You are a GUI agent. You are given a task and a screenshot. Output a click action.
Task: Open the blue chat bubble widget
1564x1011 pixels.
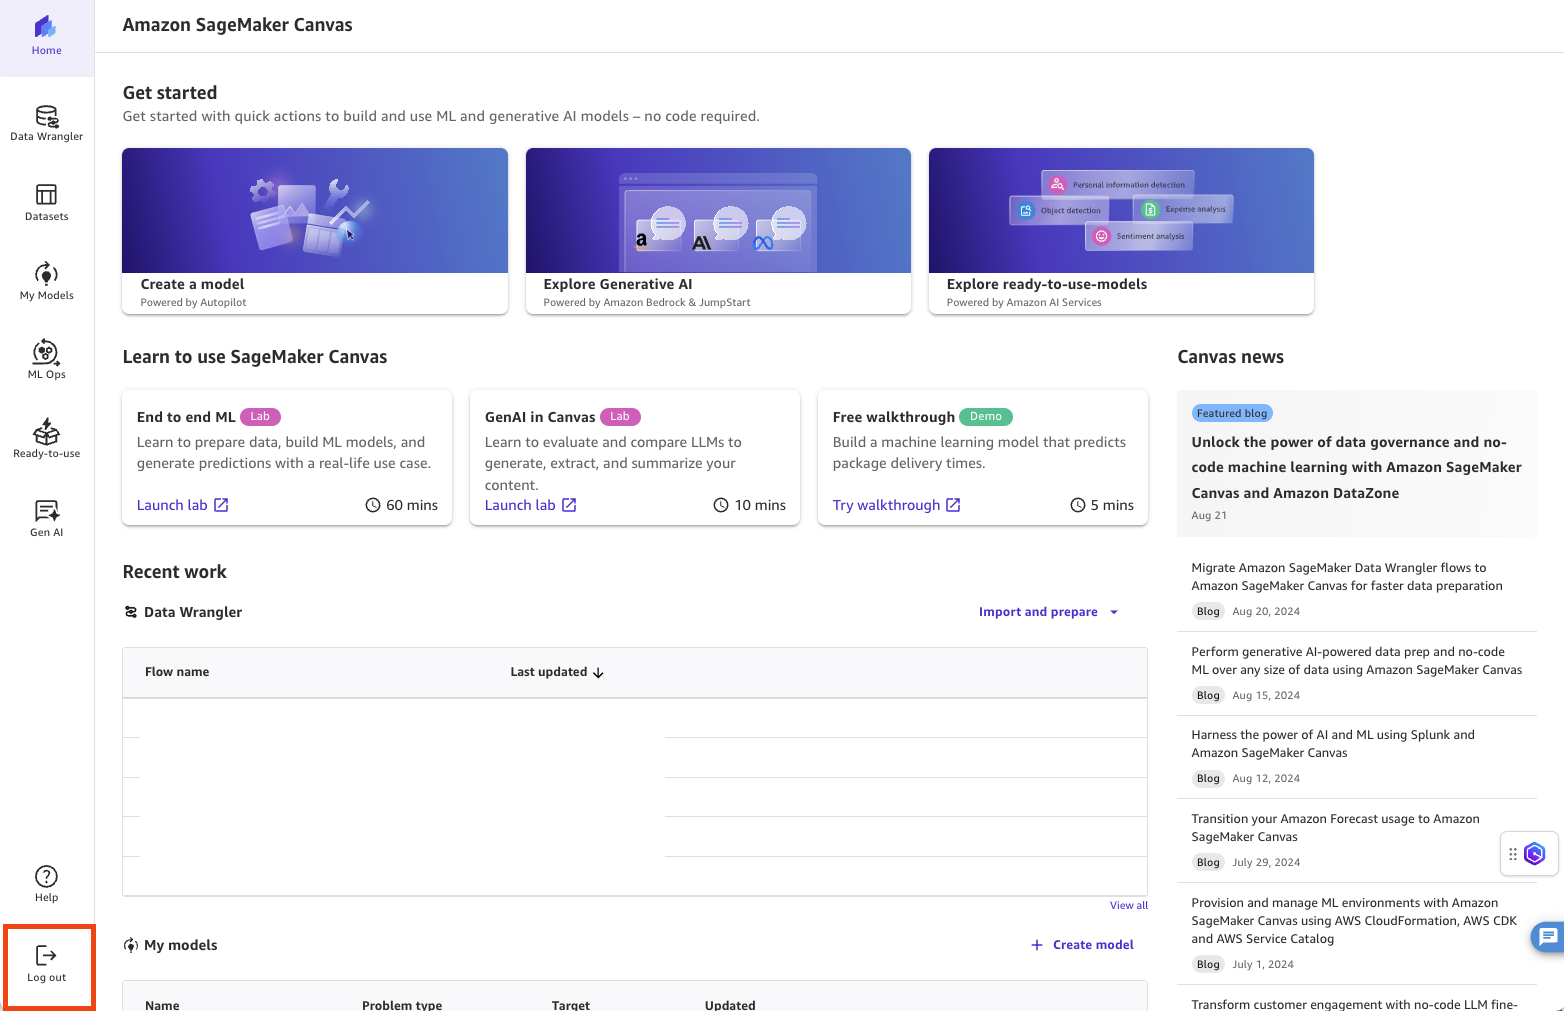click(x=1548, y=937)
